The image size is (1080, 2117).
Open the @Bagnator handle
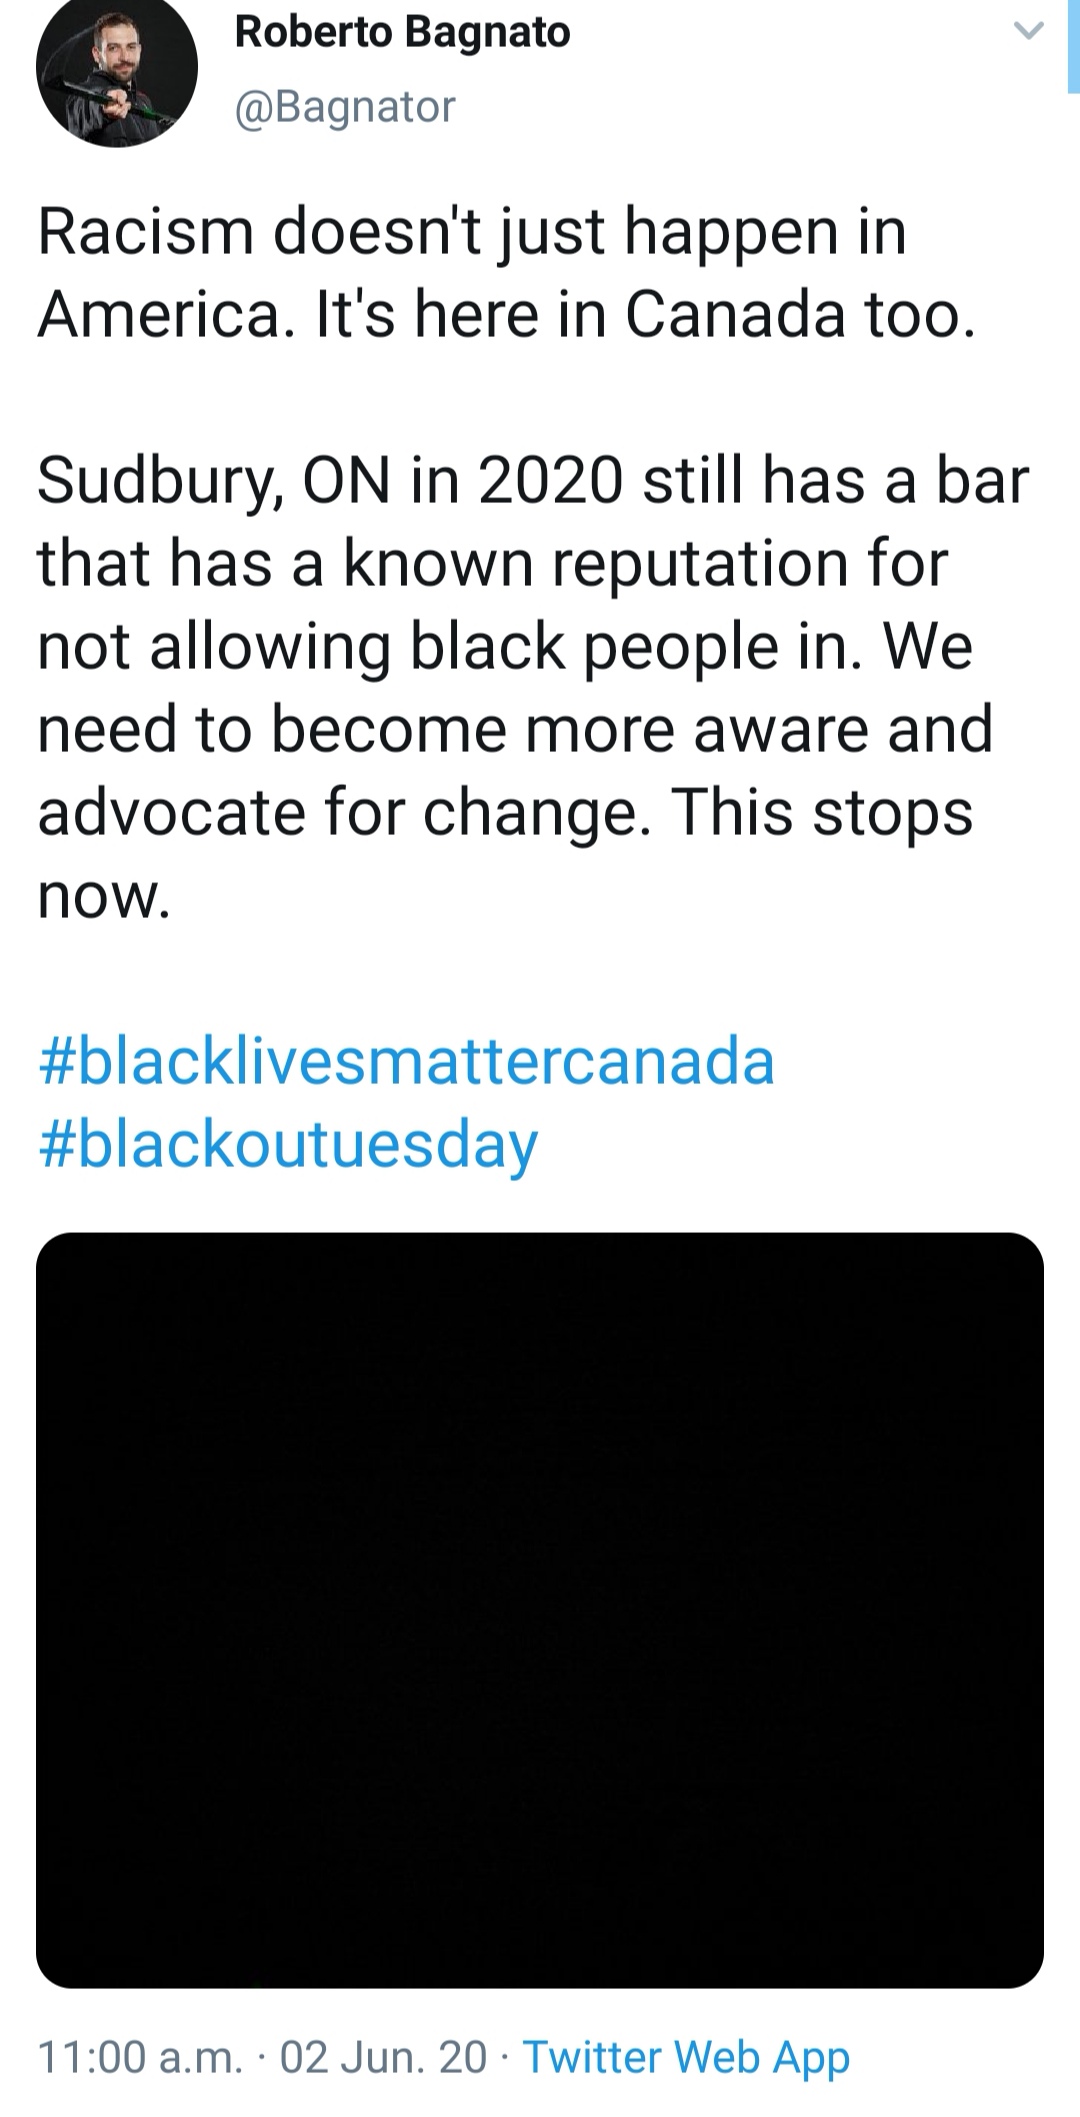point(344,106)
